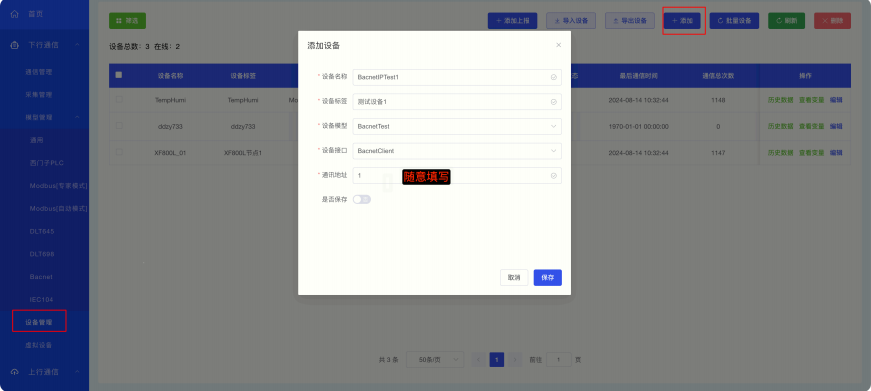Focus the 通讯地址 input field

(x=457, y=175)
